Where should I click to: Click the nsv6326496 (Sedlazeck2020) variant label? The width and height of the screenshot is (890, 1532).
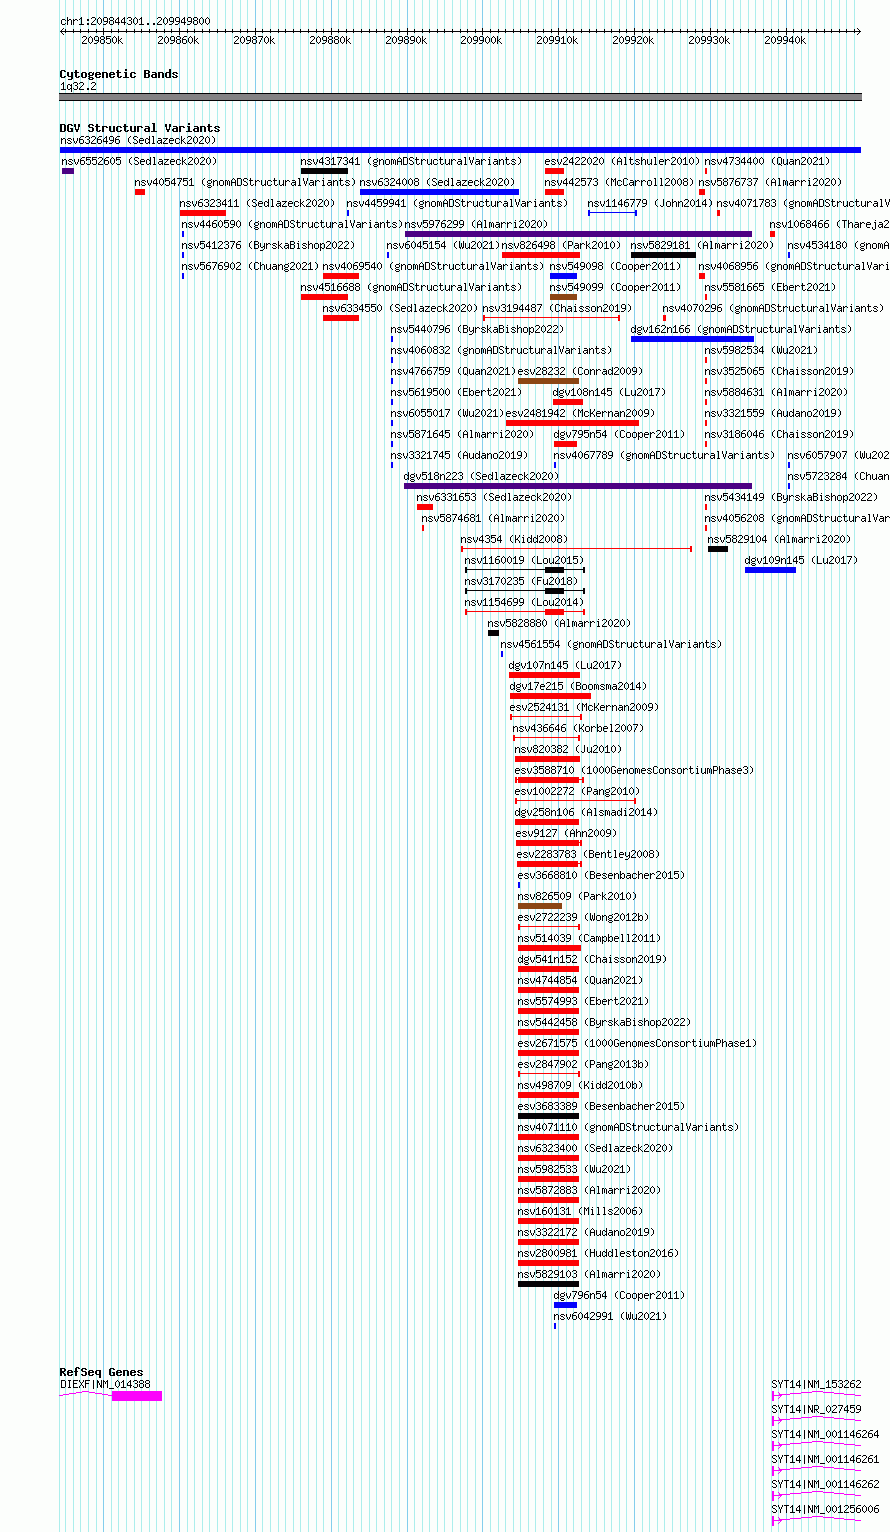(138, 140)
